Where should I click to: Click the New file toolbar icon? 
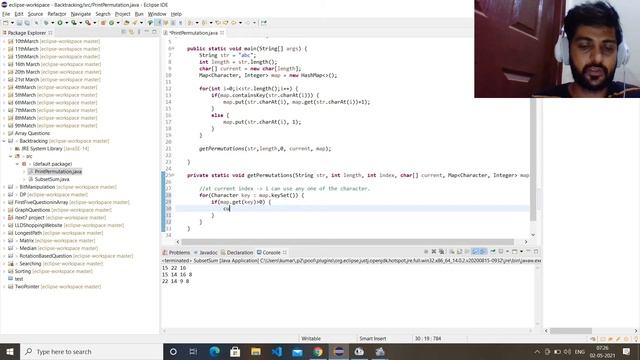(6, 23)
